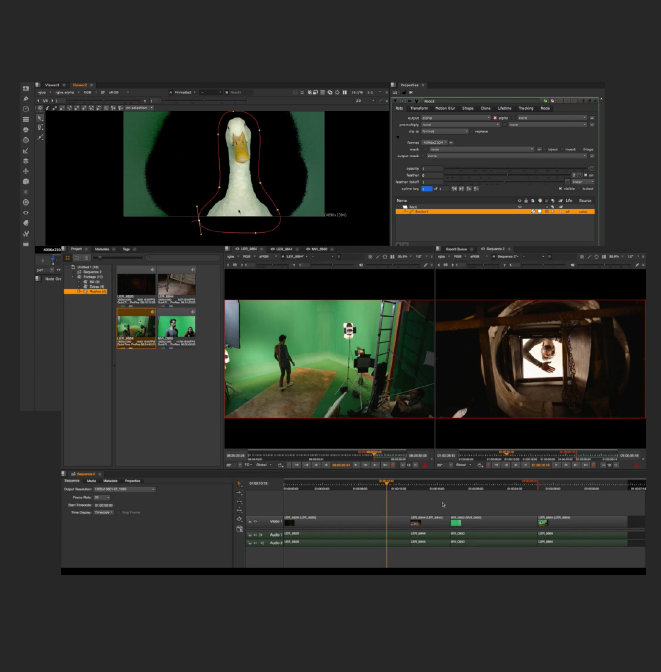Open the Motion Blur tab

[x=445, y=108]
